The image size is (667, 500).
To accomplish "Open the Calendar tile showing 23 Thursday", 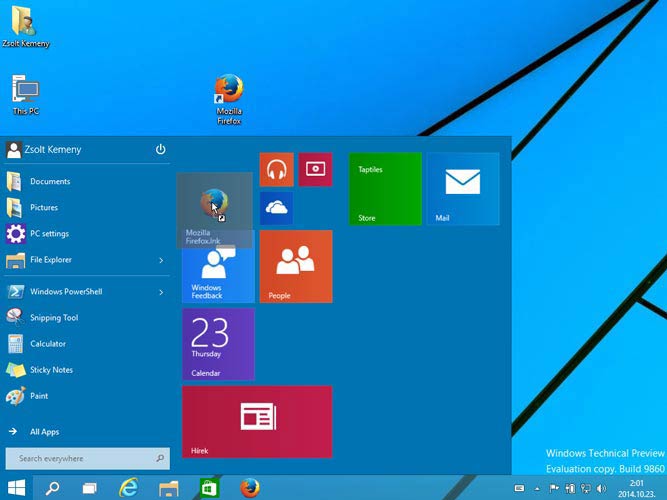I will pyautogui.click(x=219, y=344).
